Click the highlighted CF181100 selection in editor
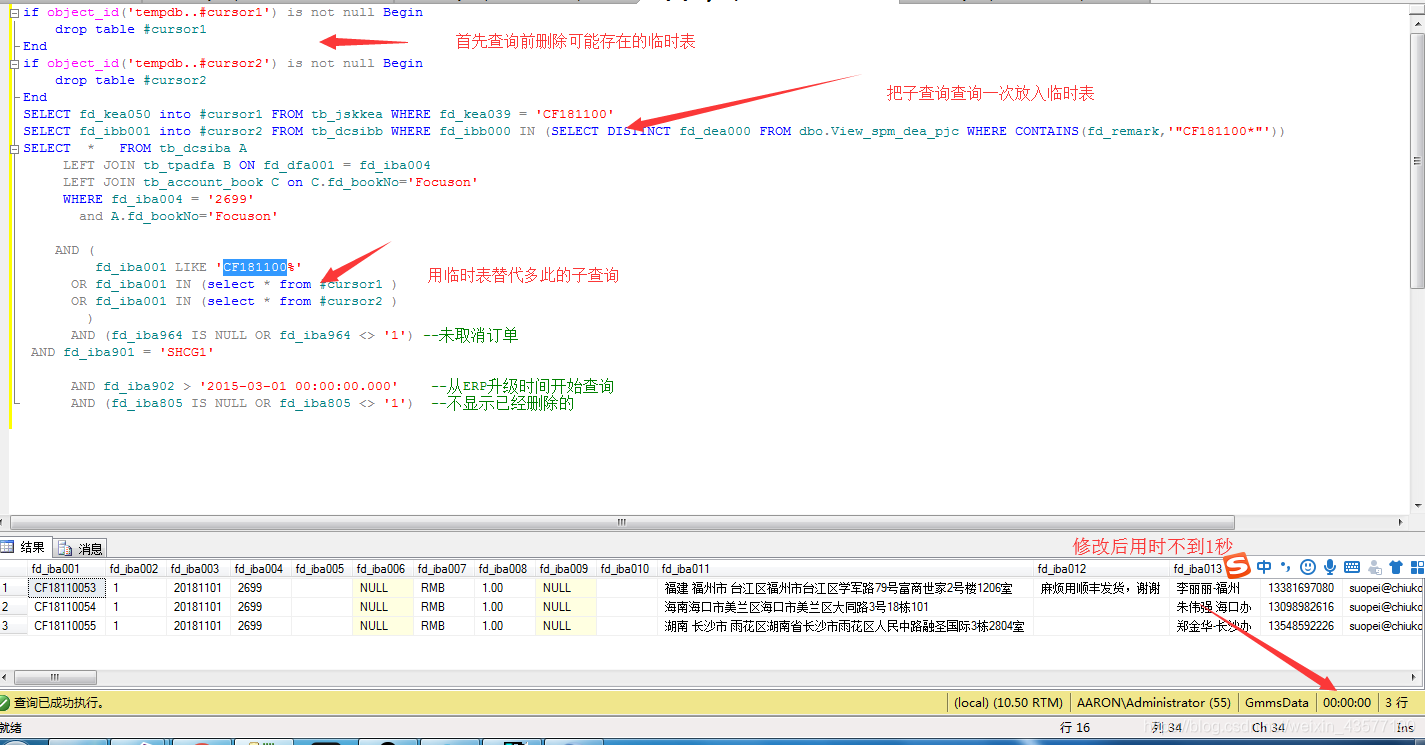1425x745 pixels. (255, 267)
